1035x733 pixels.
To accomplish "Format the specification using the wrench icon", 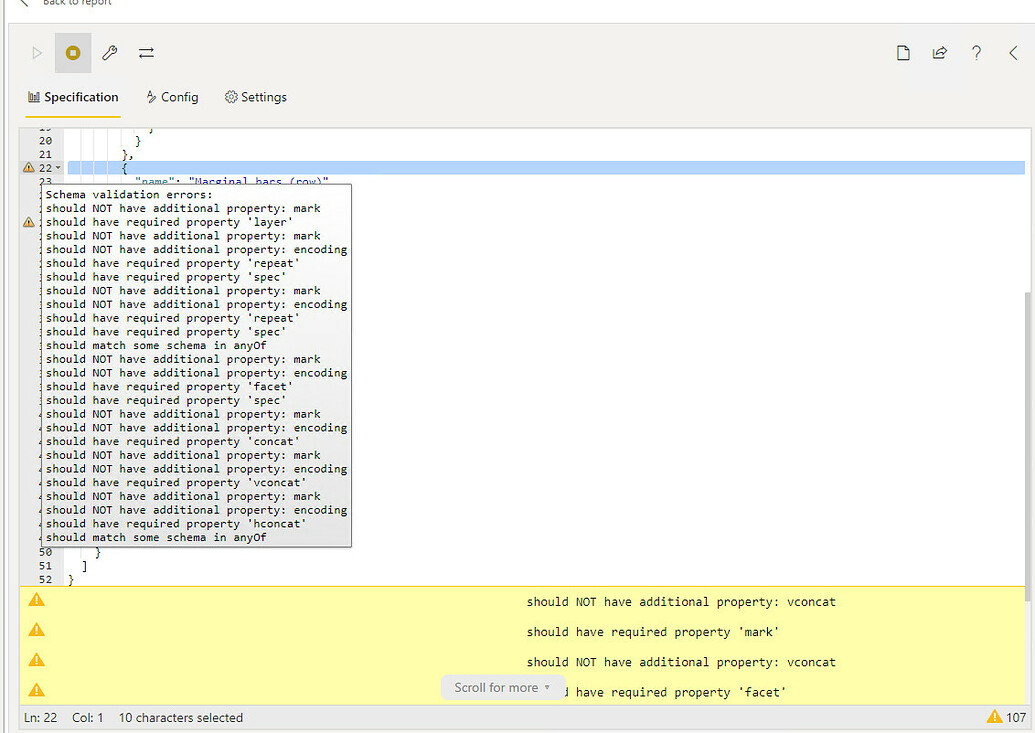I will [109, 52].
